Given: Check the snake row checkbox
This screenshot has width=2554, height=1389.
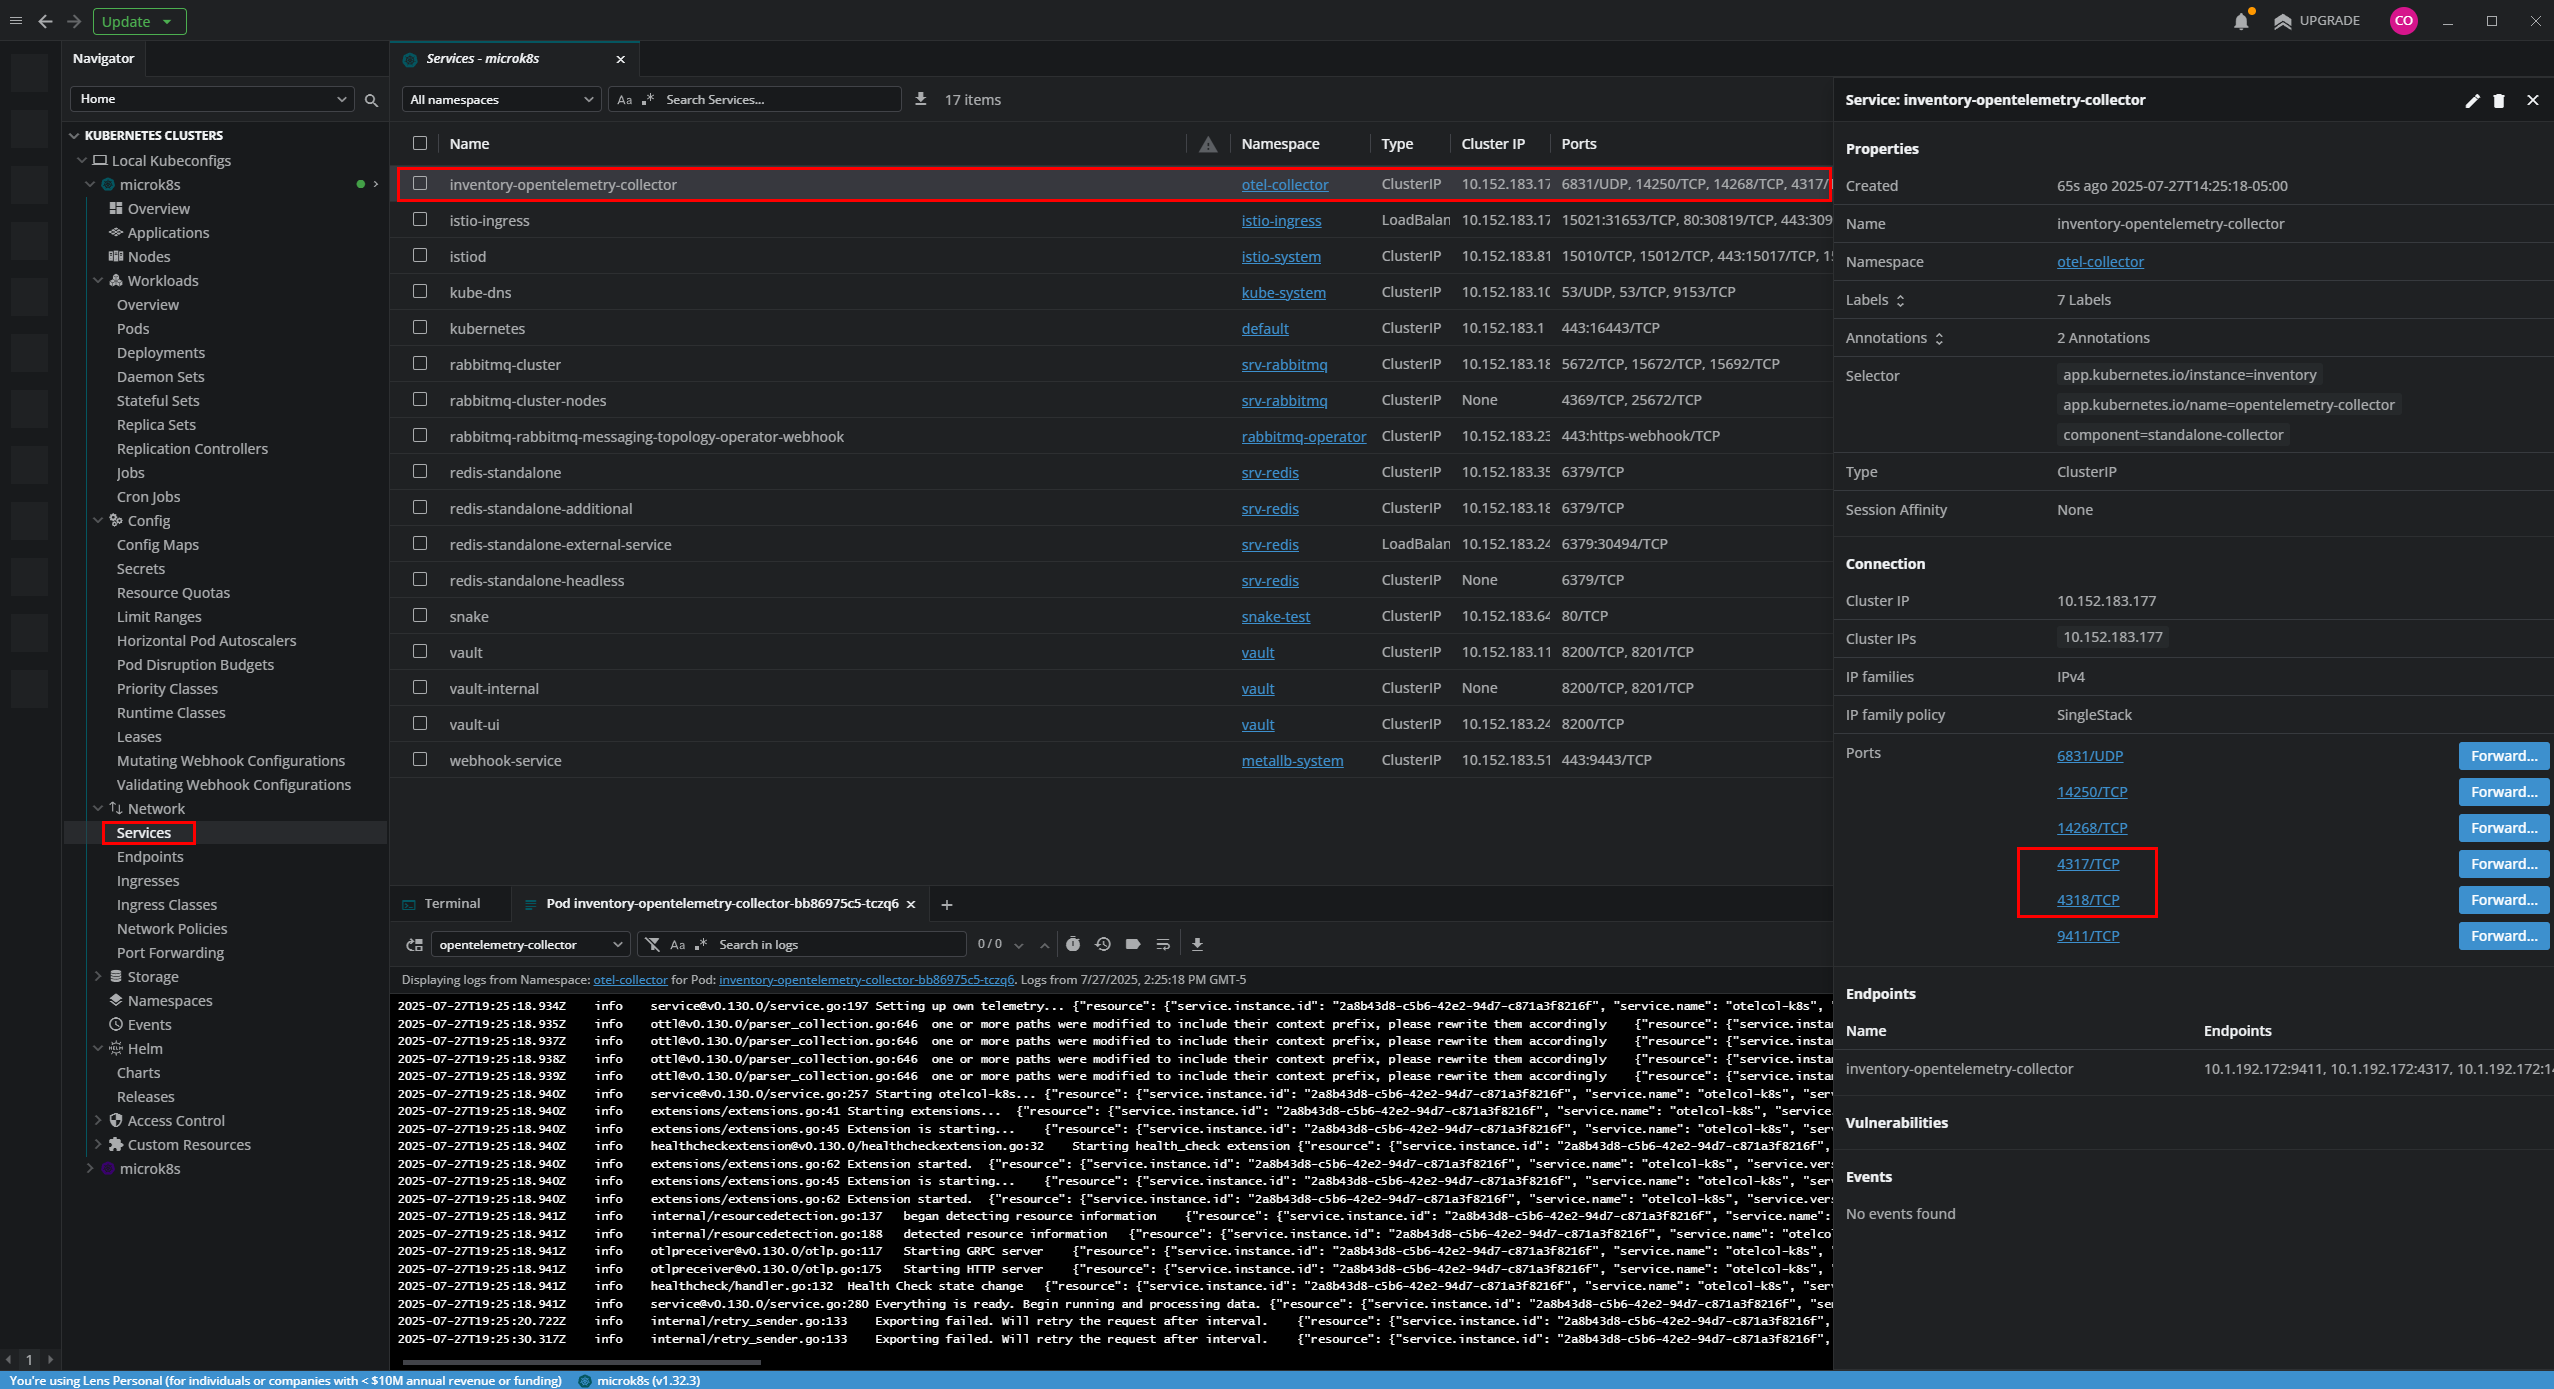Looking at the screenshot, I should (420, 615).
